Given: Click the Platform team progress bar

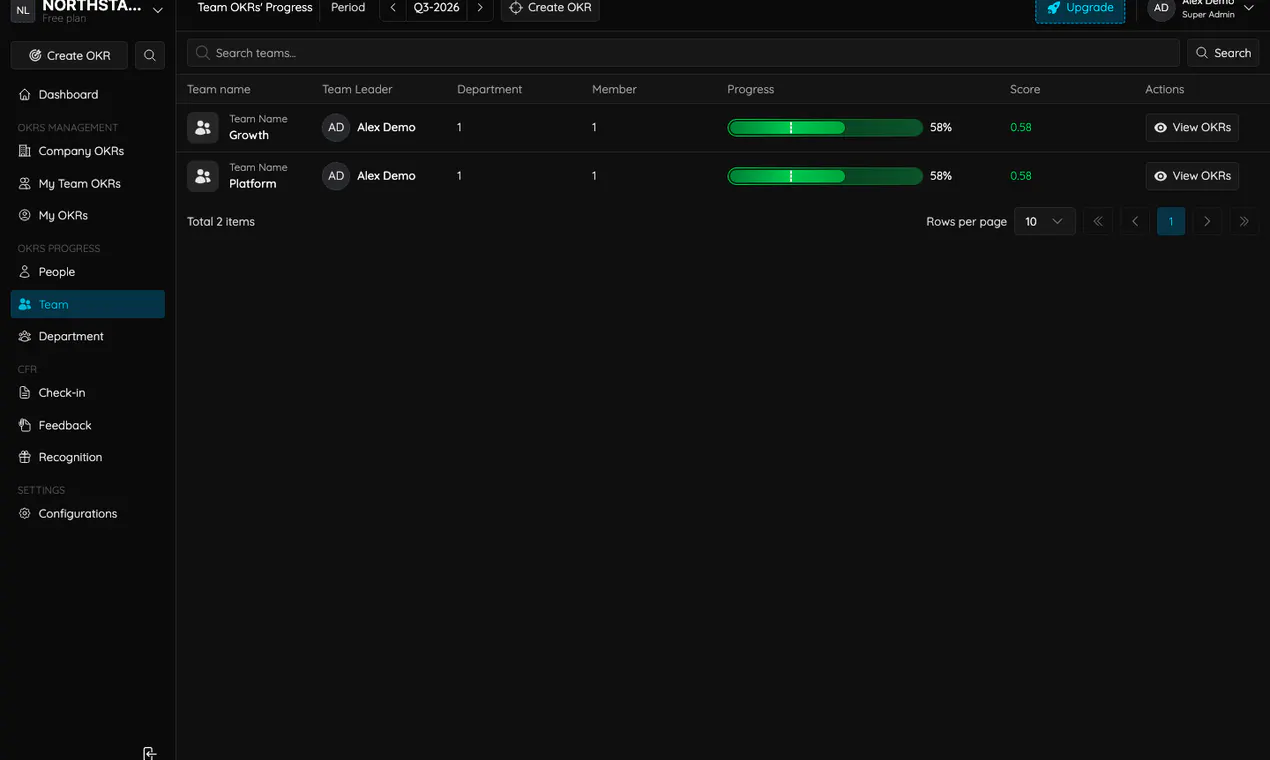Looking at the screenshot, I should [x=825, y=176].
